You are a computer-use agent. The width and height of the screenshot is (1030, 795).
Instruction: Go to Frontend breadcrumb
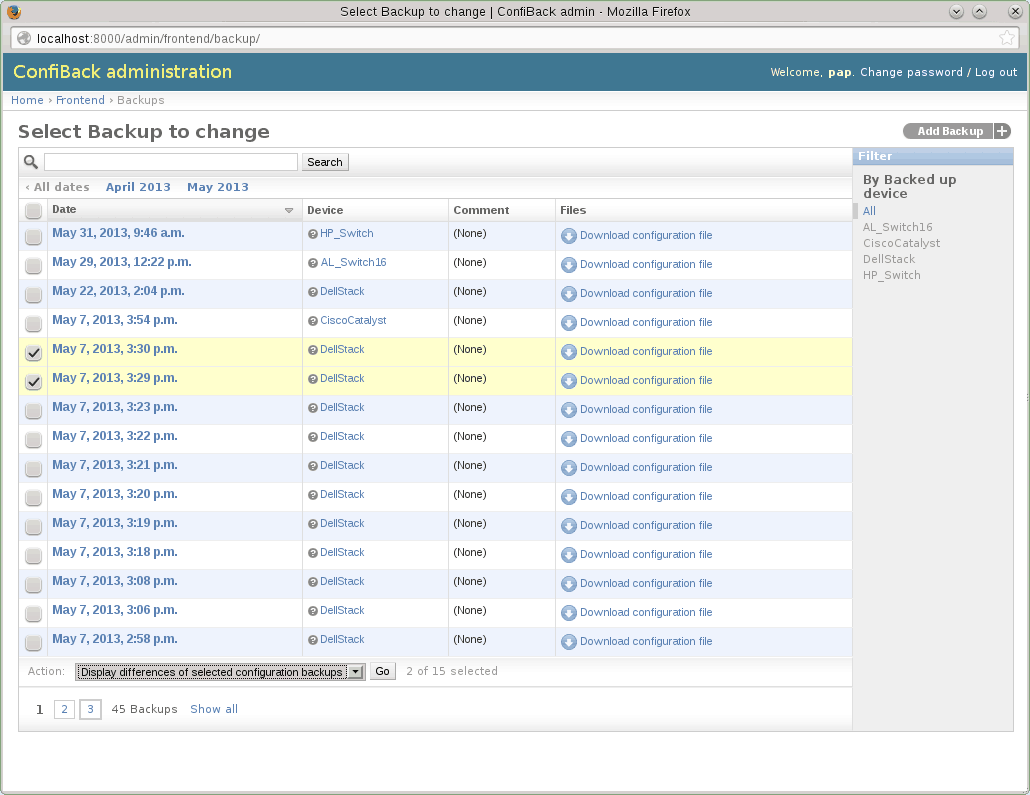[80, 100]
